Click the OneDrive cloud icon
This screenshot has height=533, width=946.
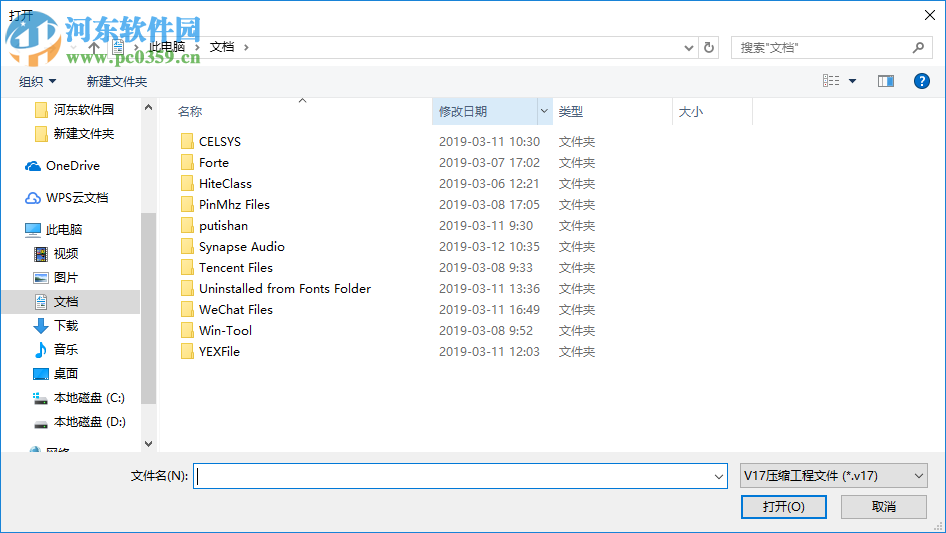point(33,166)
